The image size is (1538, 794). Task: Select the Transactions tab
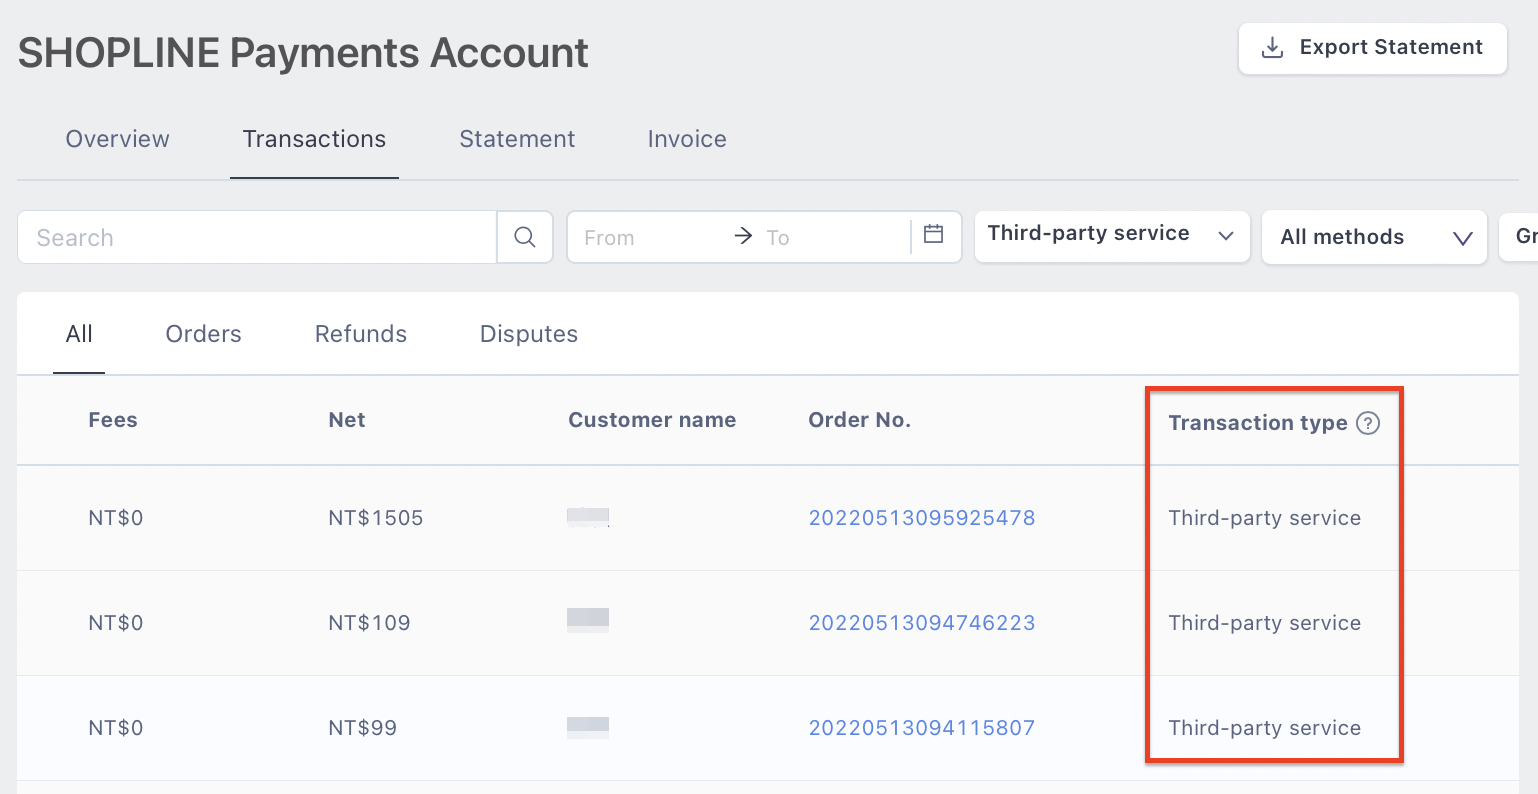coord(314,139)
